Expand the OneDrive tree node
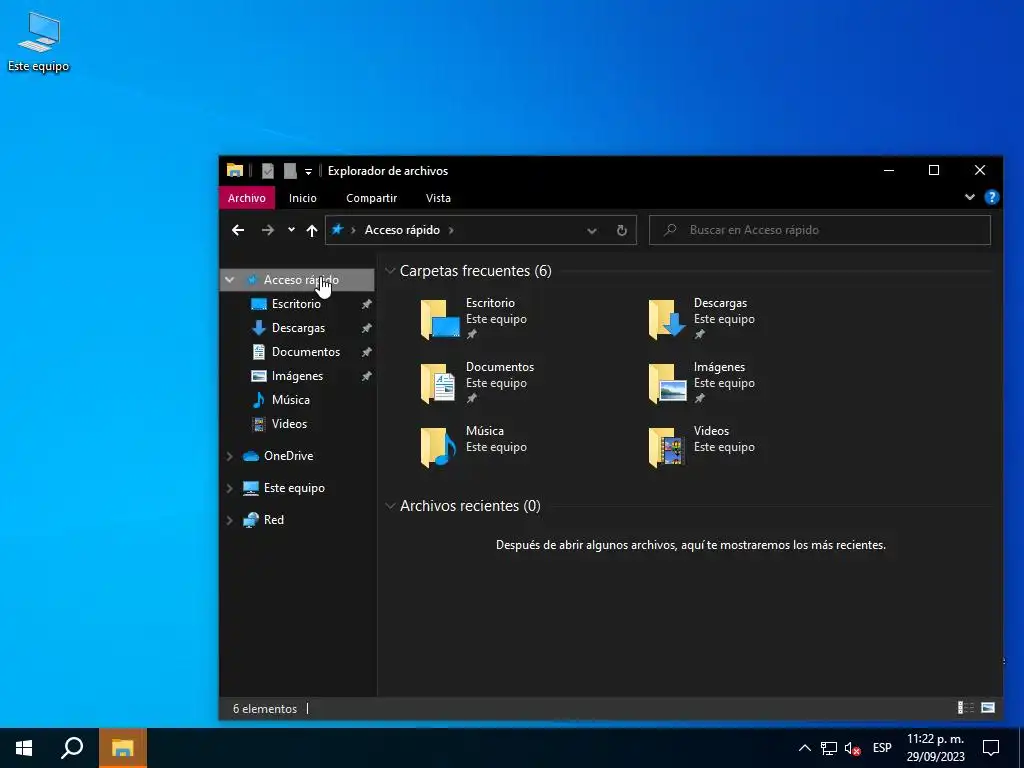1024x768 pixels. pos(230,456)
